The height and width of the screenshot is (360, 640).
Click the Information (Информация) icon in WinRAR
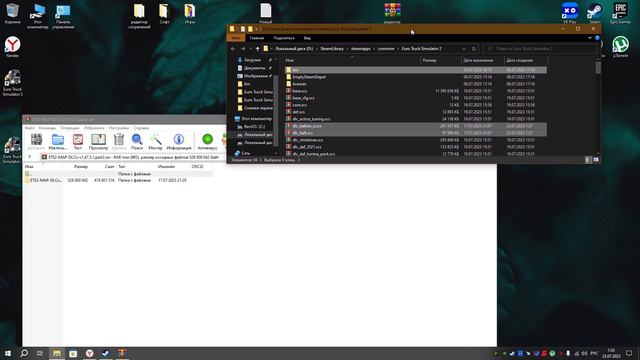(179, 142)
